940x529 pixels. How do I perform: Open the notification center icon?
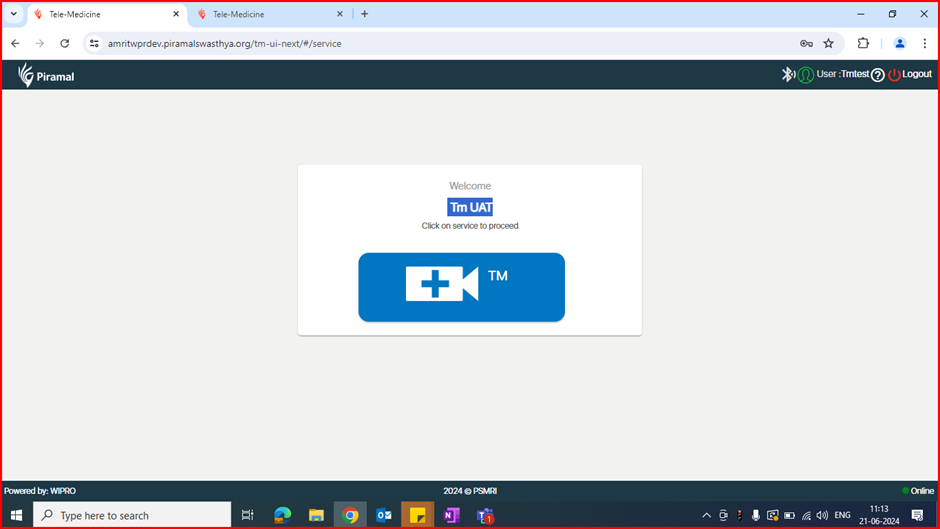pos(917,515)
